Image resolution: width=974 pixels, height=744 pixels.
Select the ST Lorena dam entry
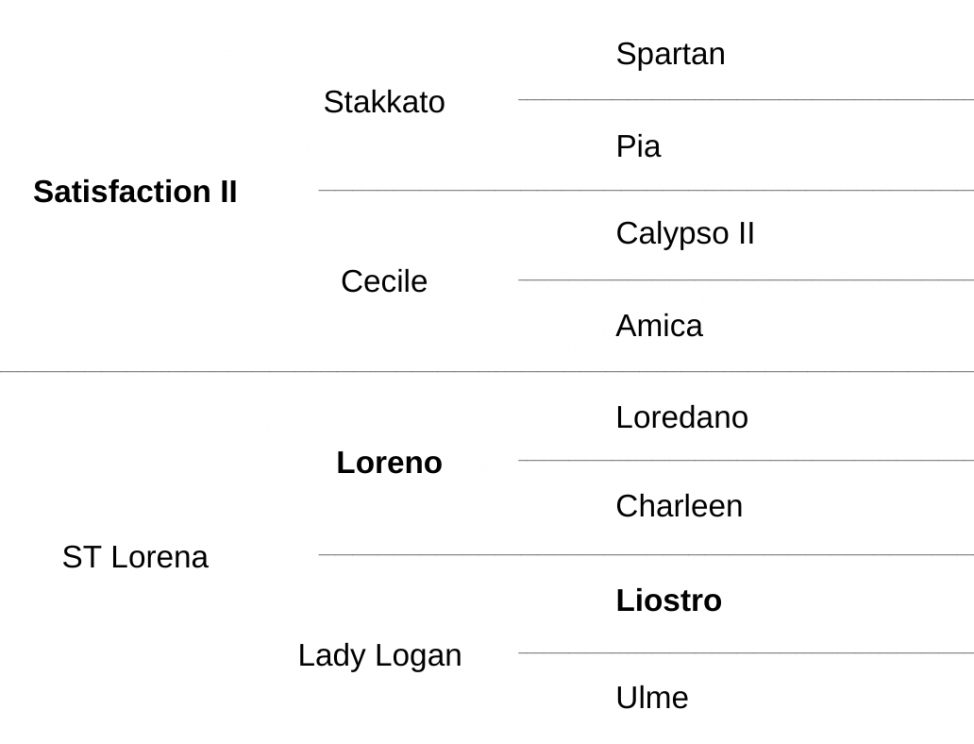pos(135,557)
